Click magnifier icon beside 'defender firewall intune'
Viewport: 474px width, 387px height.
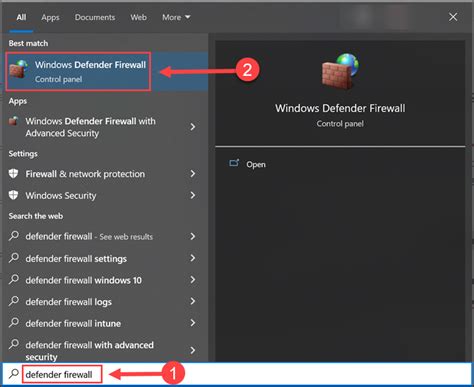pos(14,322)
